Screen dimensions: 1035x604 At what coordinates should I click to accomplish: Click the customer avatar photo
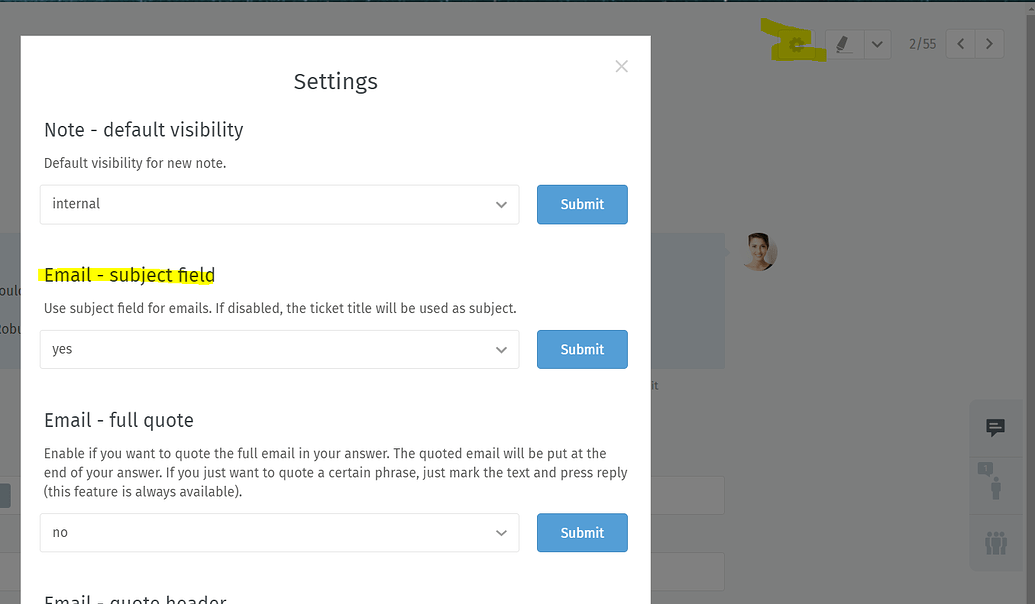pos(759,252)
